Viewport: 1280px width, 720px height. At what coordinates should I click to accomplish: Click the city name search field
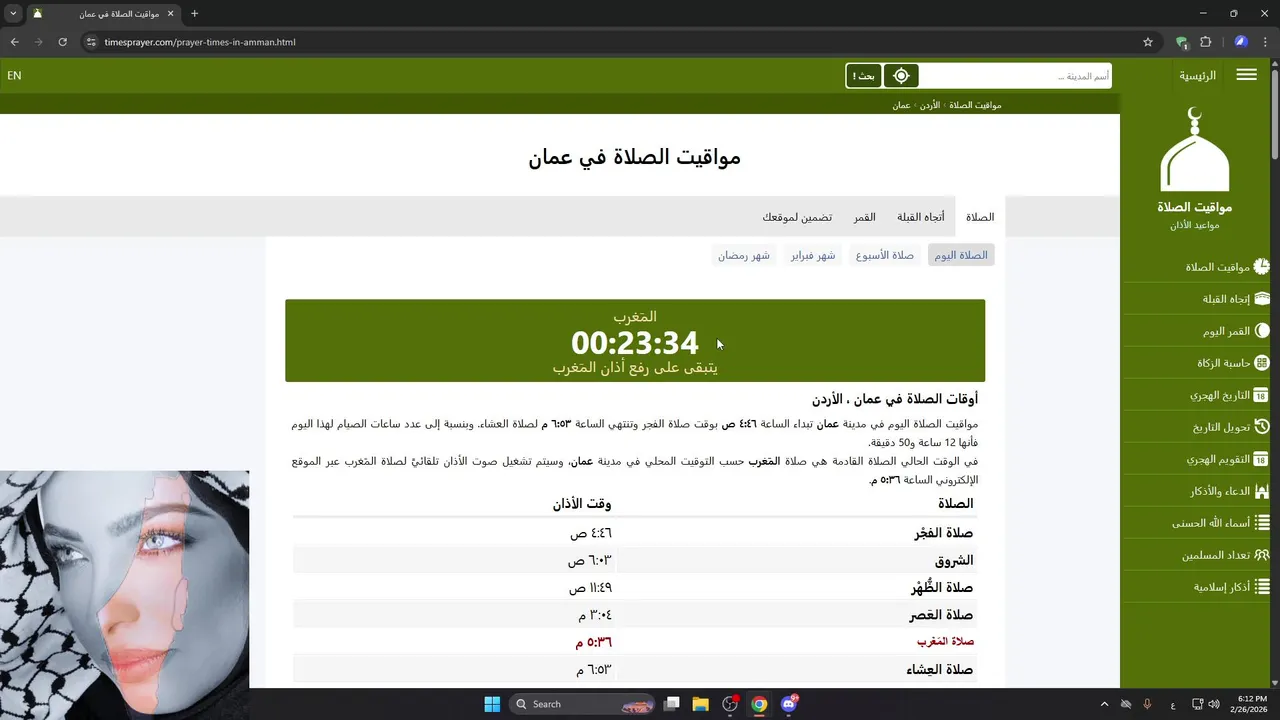coord(1014,76)
